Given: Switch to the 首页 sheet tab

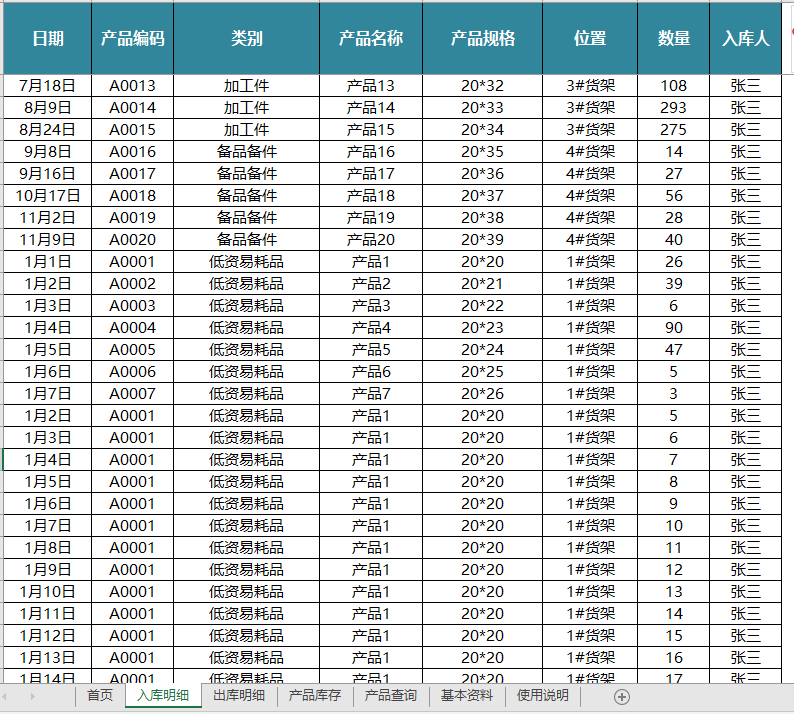Looking at the screenshot, I should (x=100, y=695).
